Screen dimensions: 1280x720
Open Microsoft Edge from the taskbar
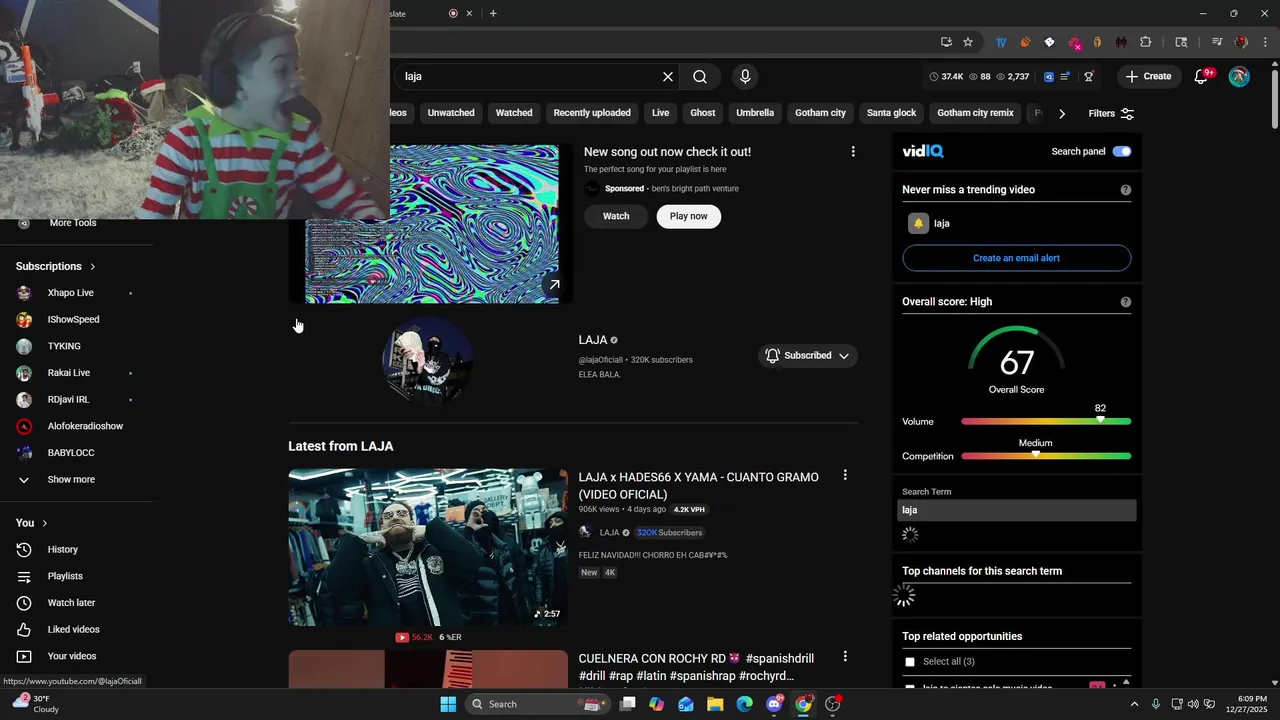coord(744,704)
